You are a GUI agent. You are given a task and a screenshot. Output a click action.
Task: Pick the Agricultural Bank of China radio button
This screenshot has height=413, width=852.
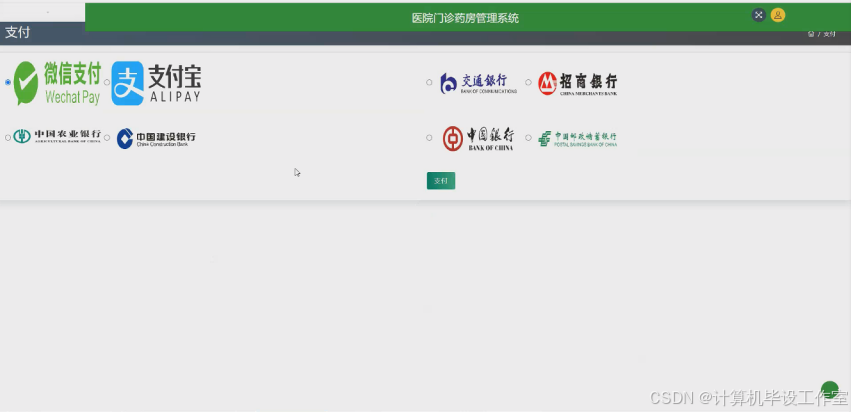click(8, 138)
